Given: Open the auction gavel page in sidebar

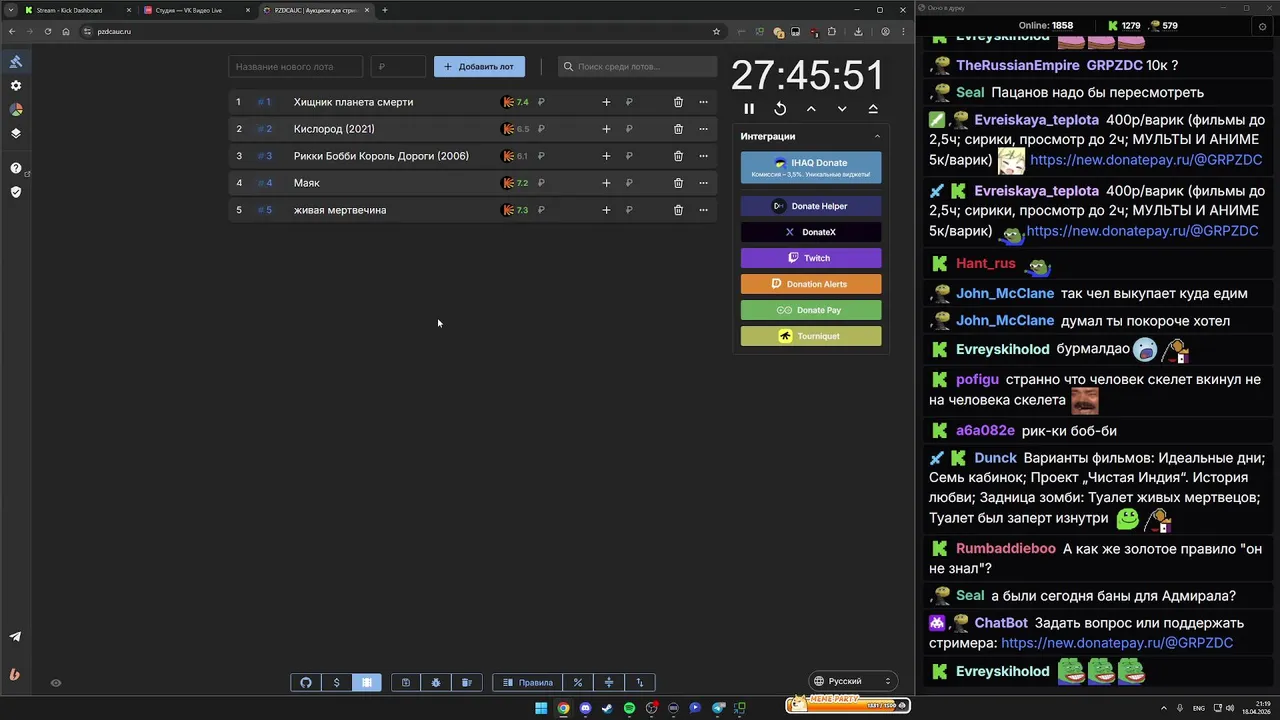Looking at the screenshot, I should point(16,62).
